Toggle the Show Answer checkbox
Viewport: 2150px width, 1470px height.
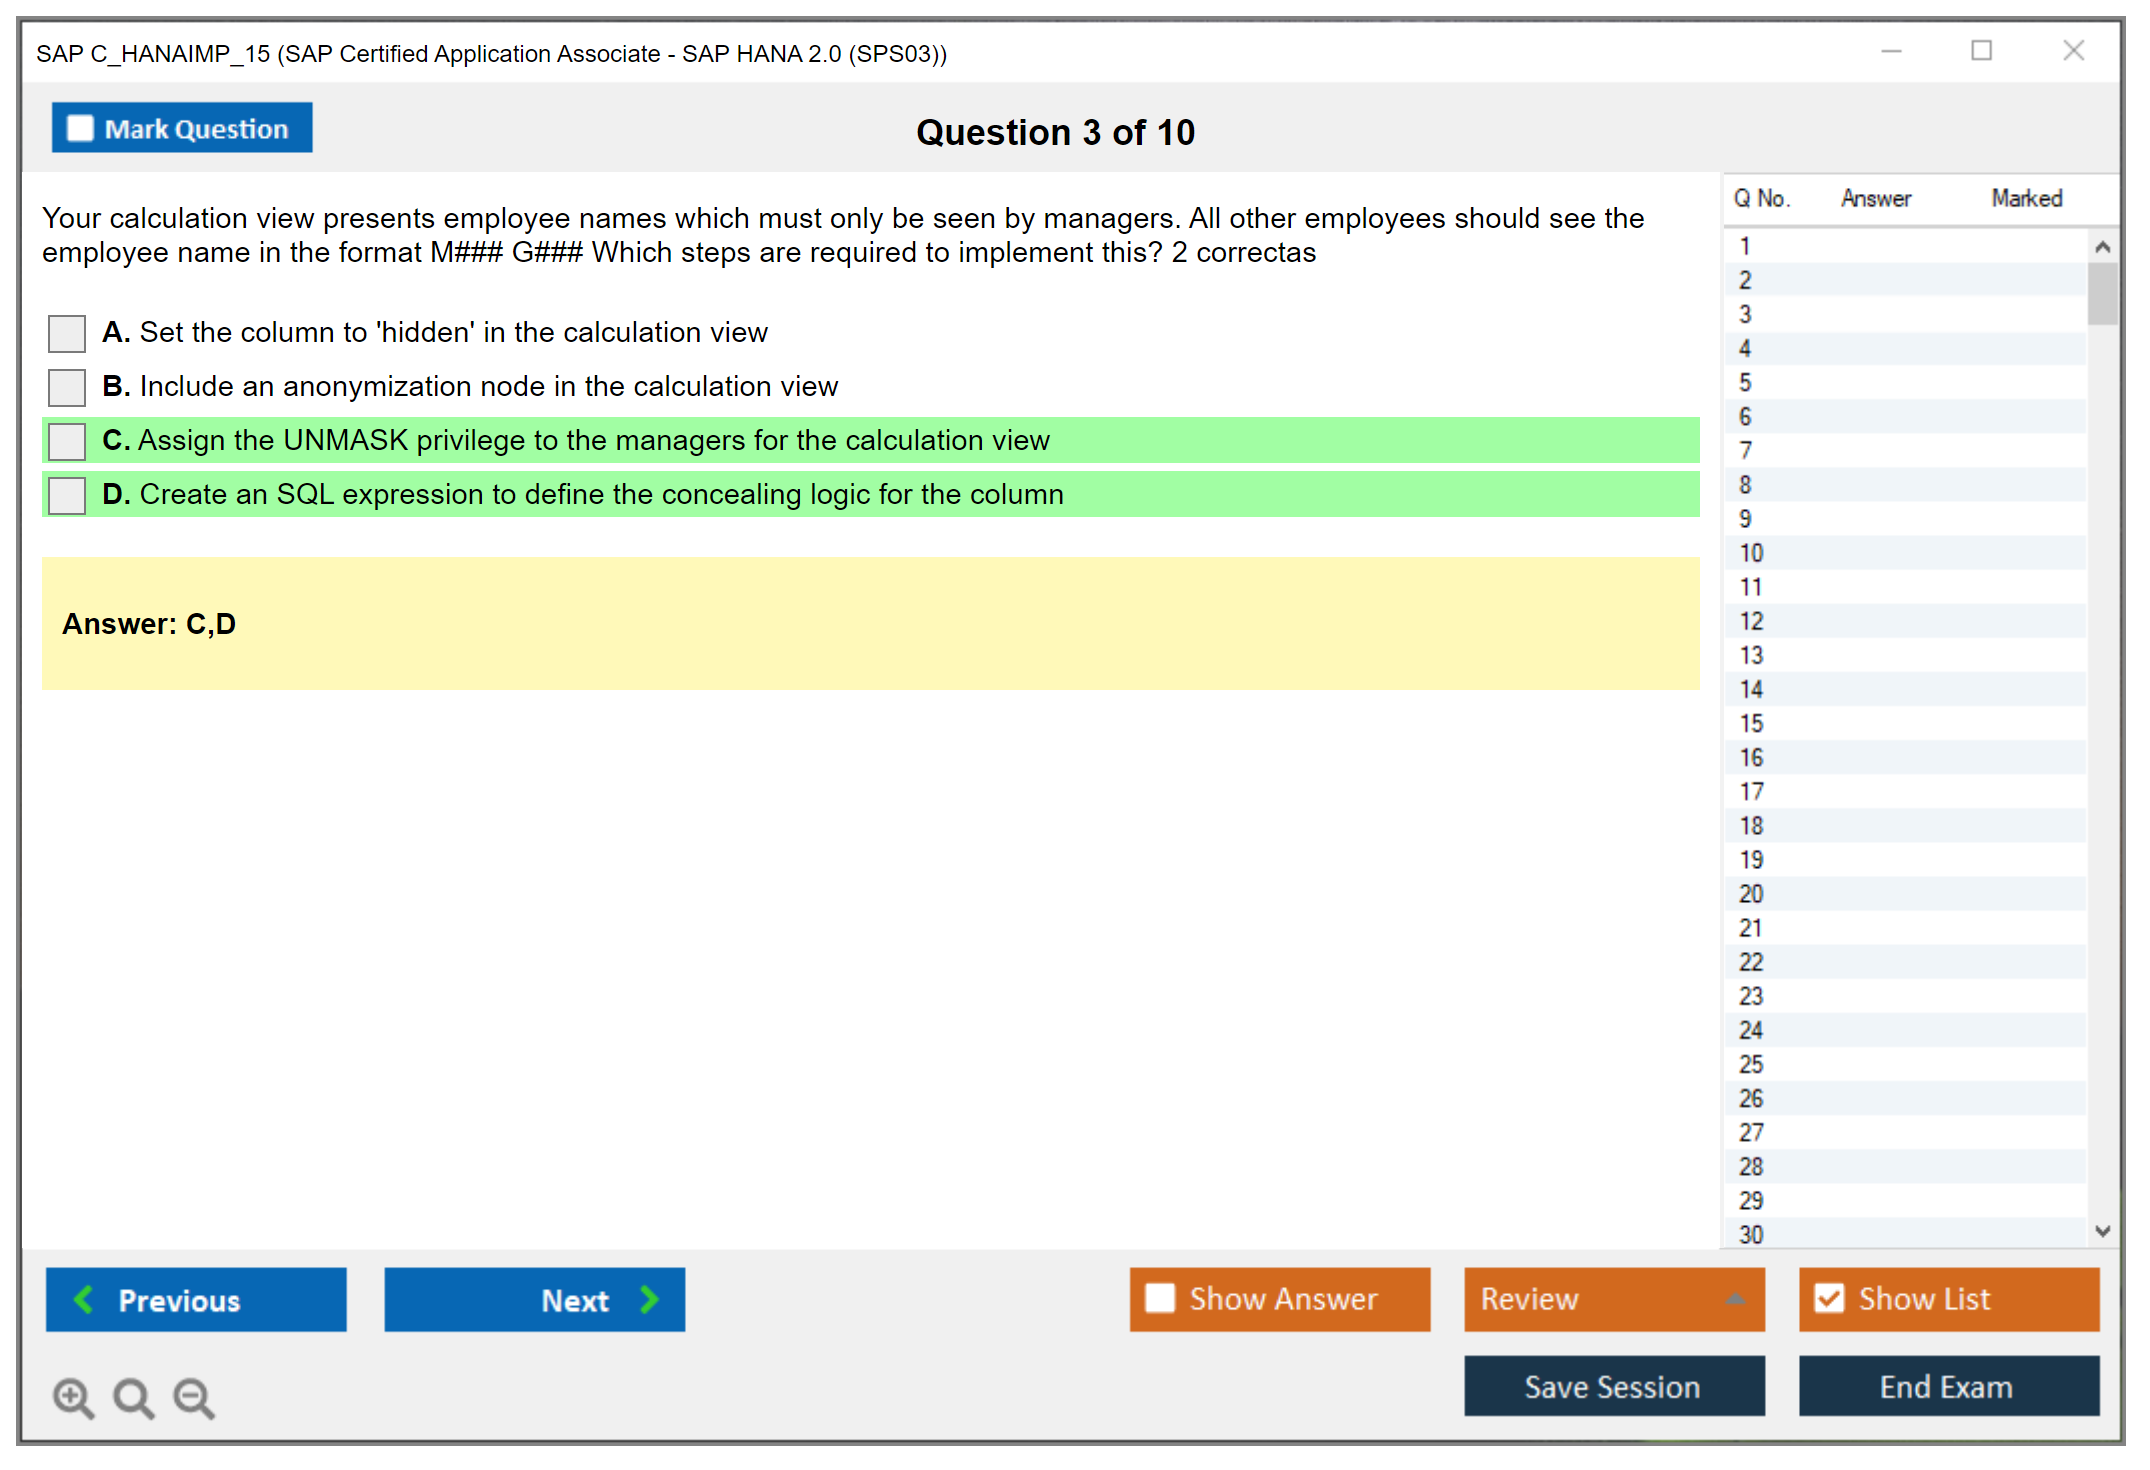(x=1160, y=1298)
